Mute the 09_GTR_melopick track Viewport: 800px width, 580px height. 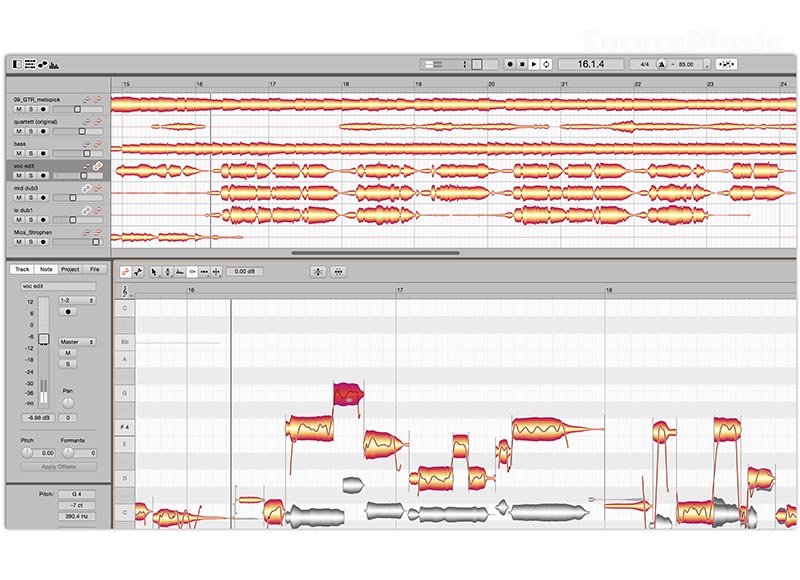pos(19,109)
